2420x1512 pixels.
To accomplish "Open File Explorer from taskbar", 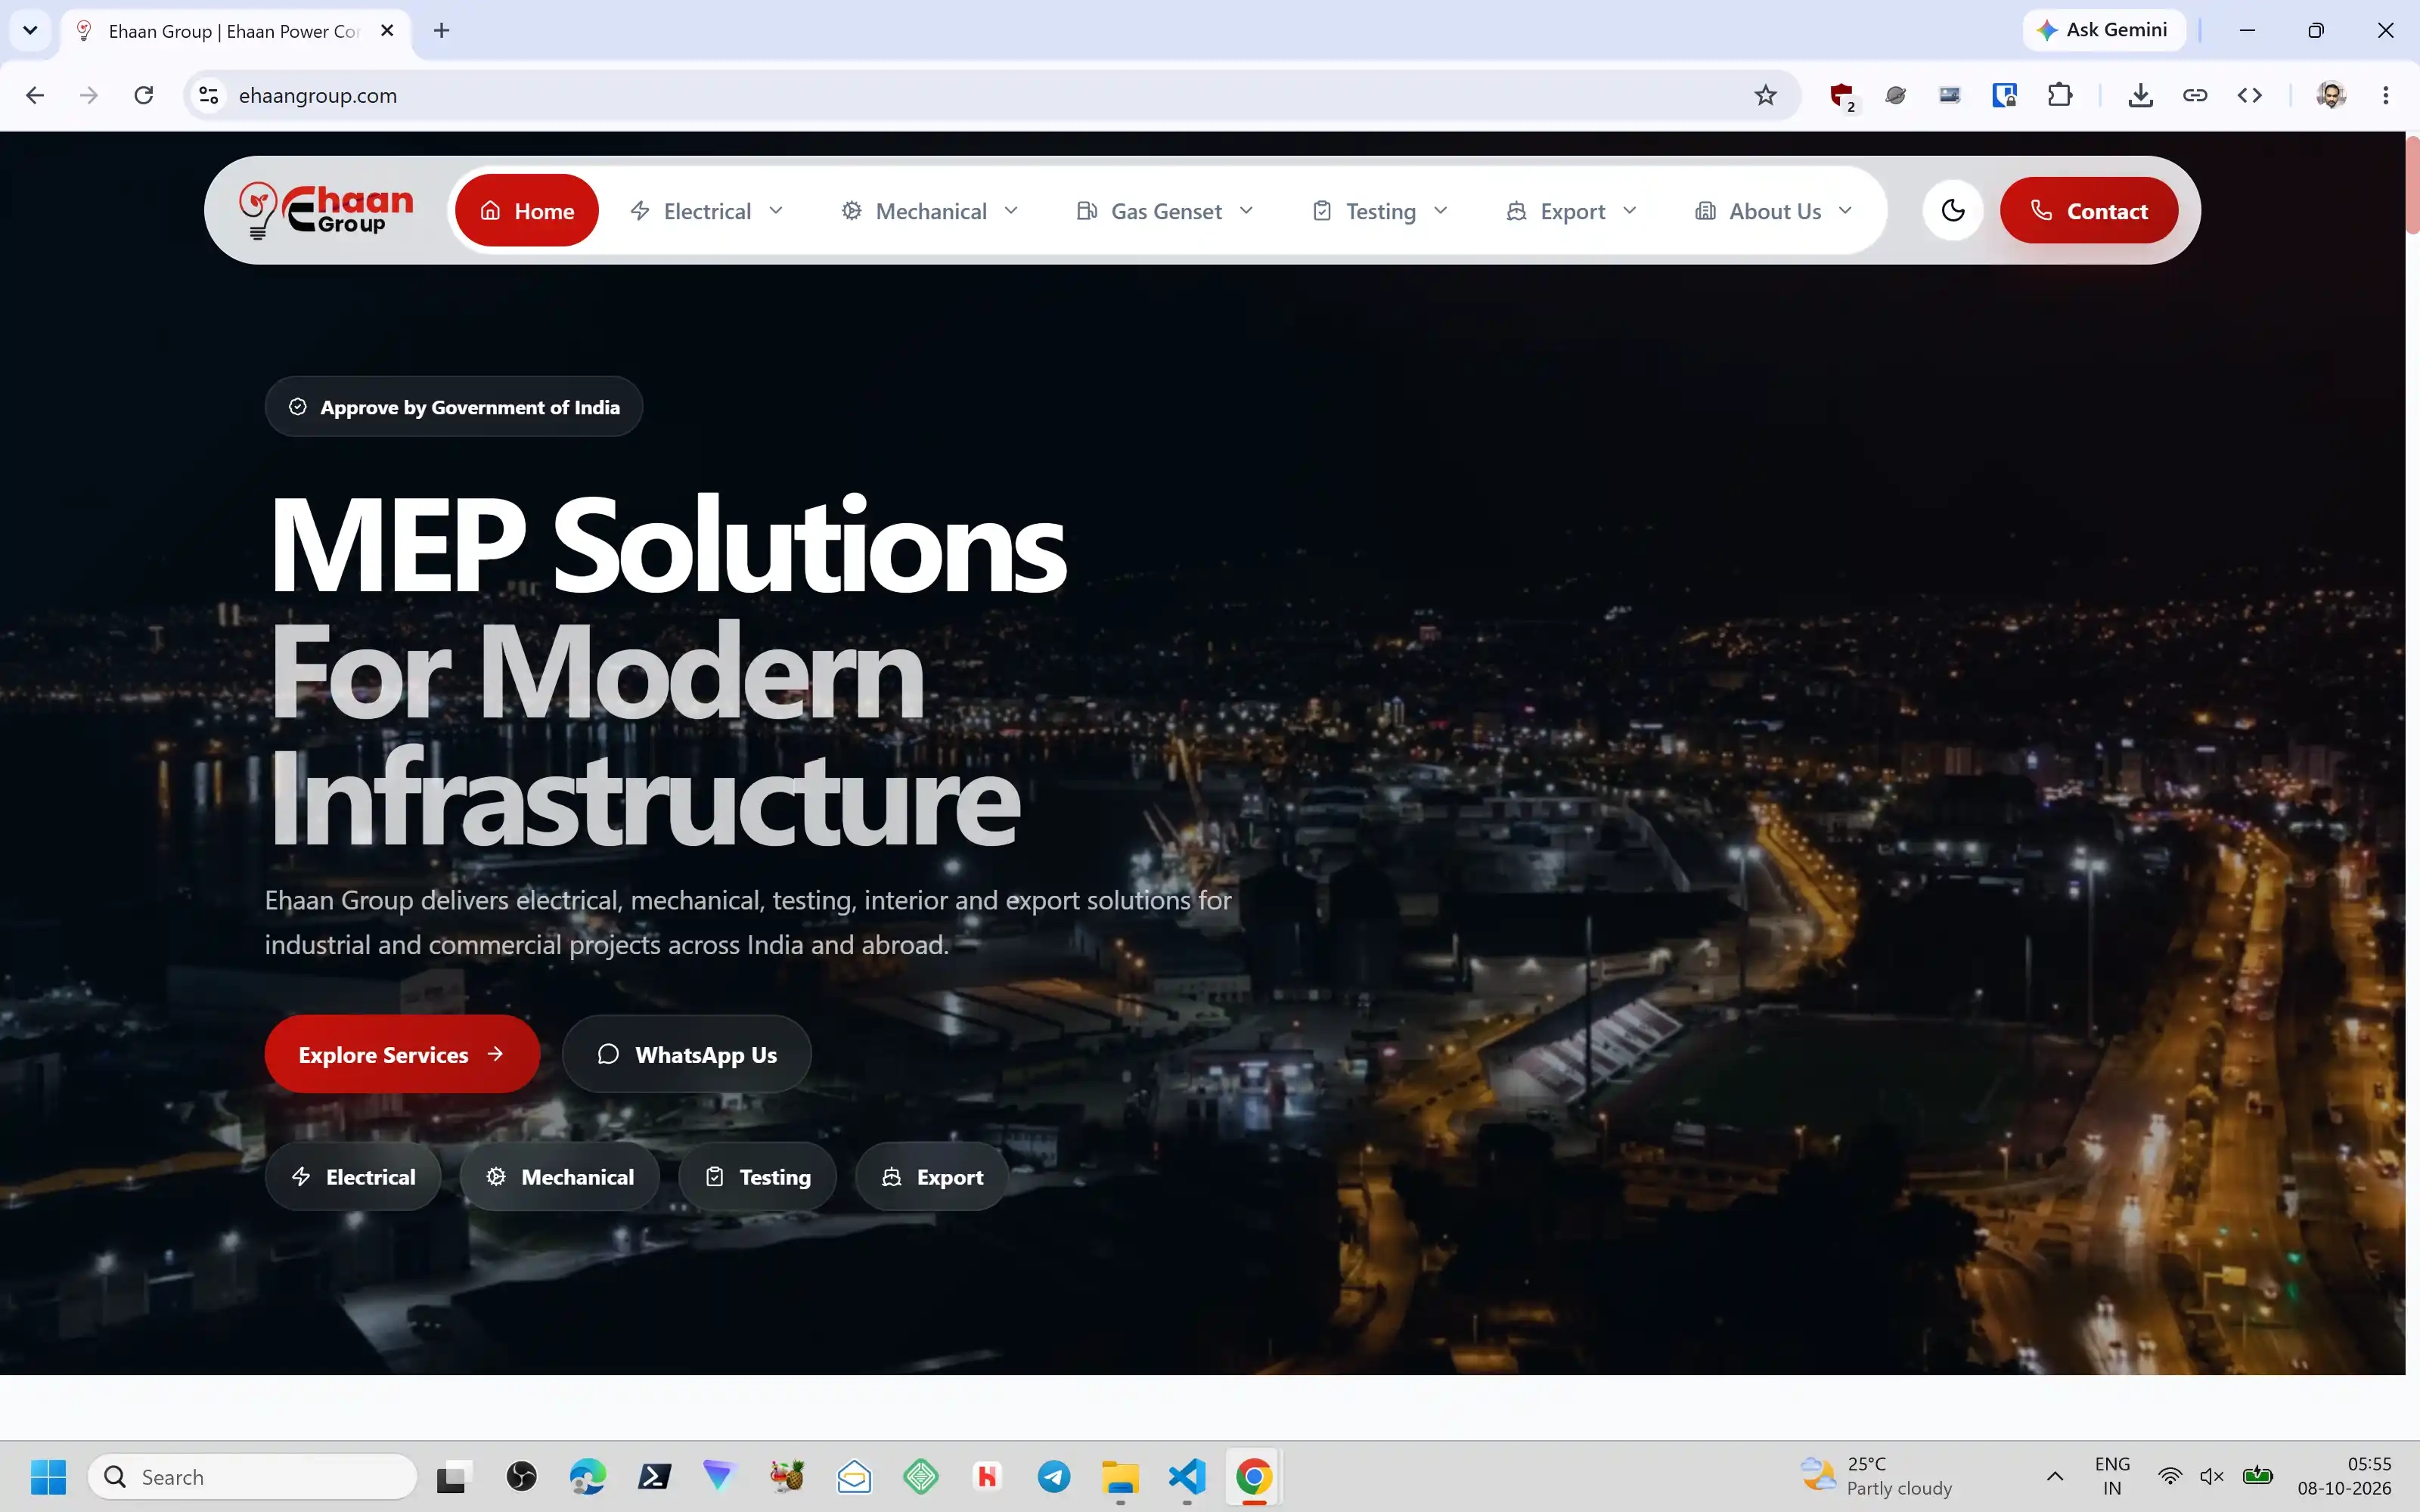I will coord(1120,1476).
